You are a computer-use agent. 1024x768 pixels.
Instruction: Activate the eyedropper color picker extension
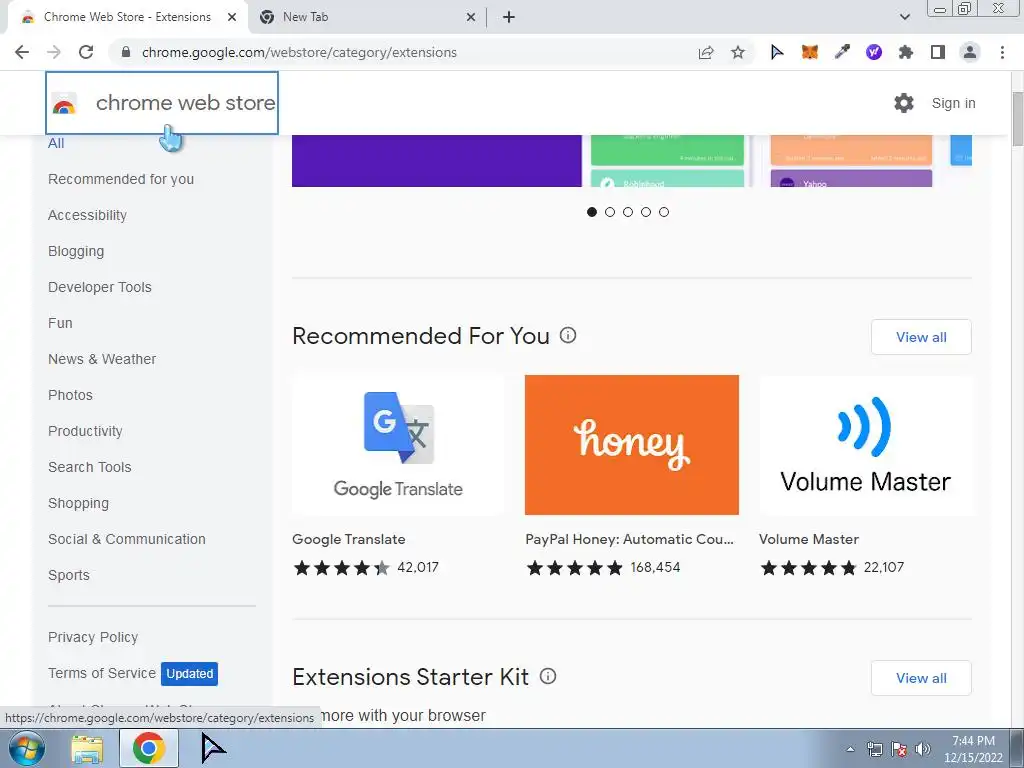[842, 52]
